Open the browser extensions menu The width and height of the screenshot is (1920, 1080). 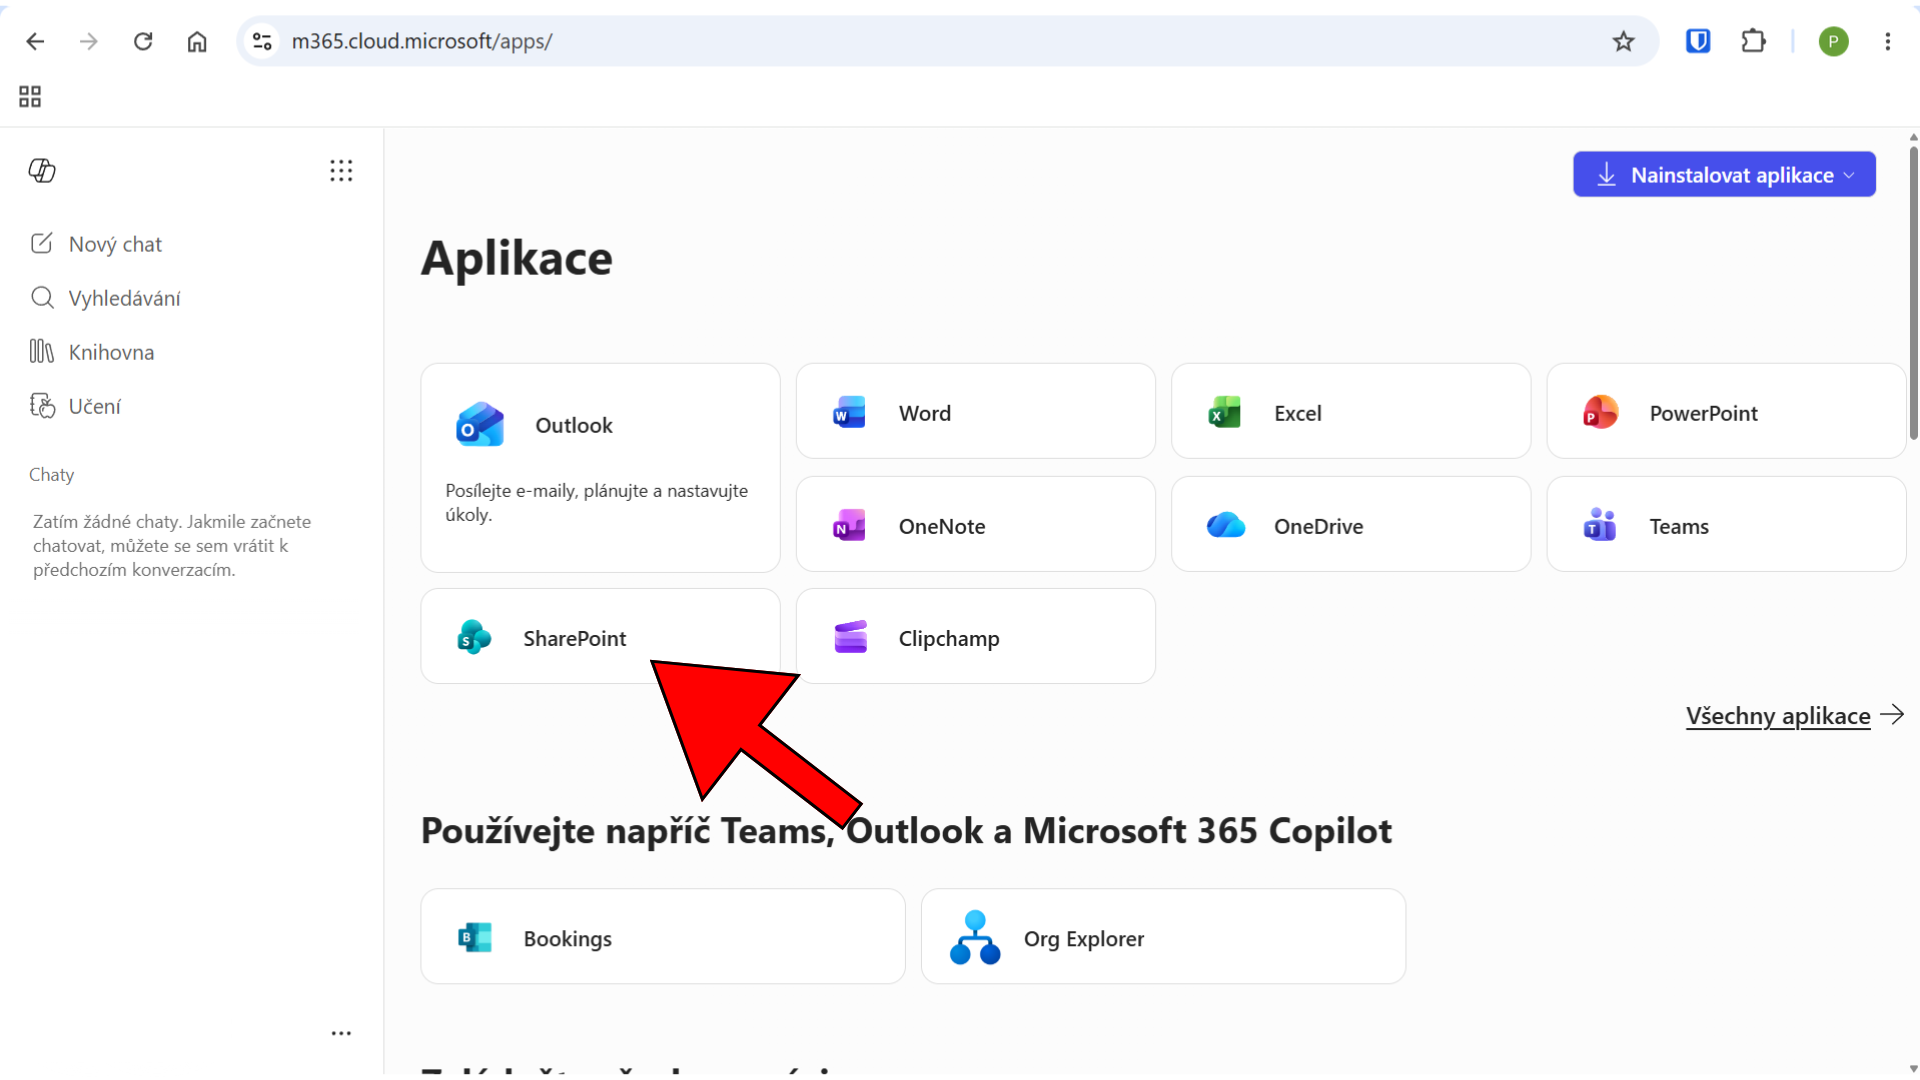click(1753, 41)
